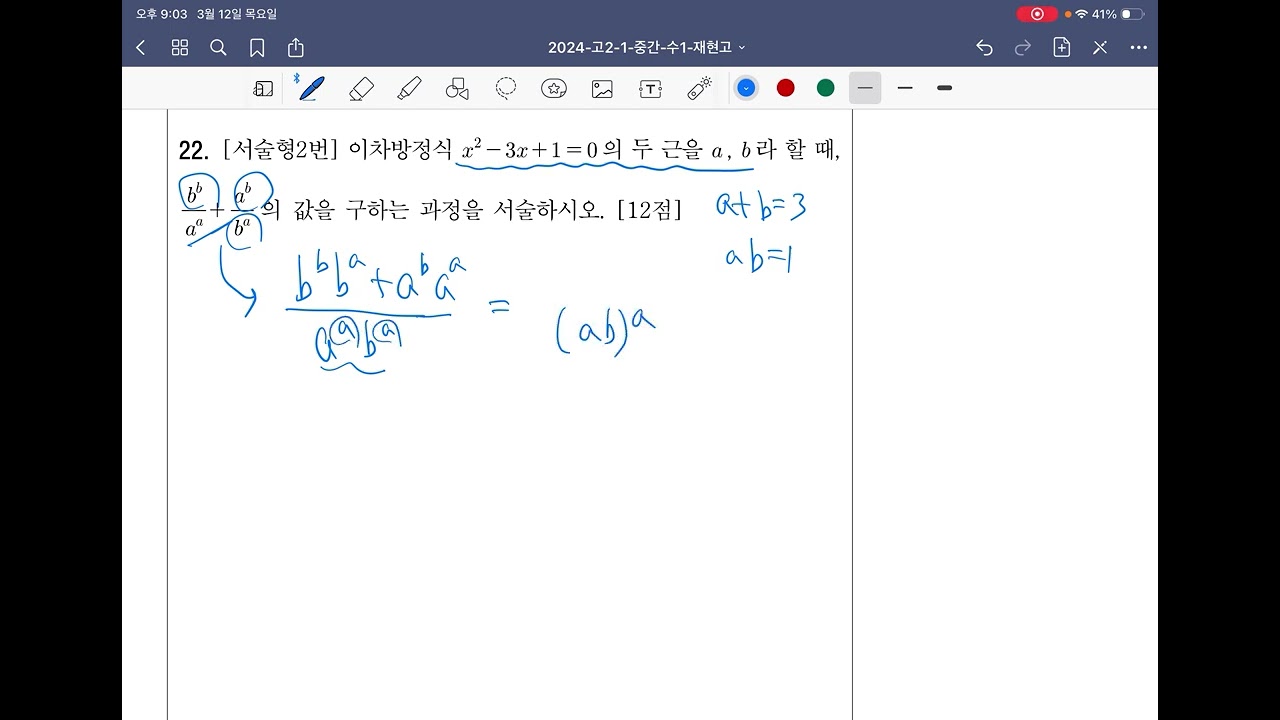Select the Highlighter tool

pyautogui.click(x=409, y=88)
